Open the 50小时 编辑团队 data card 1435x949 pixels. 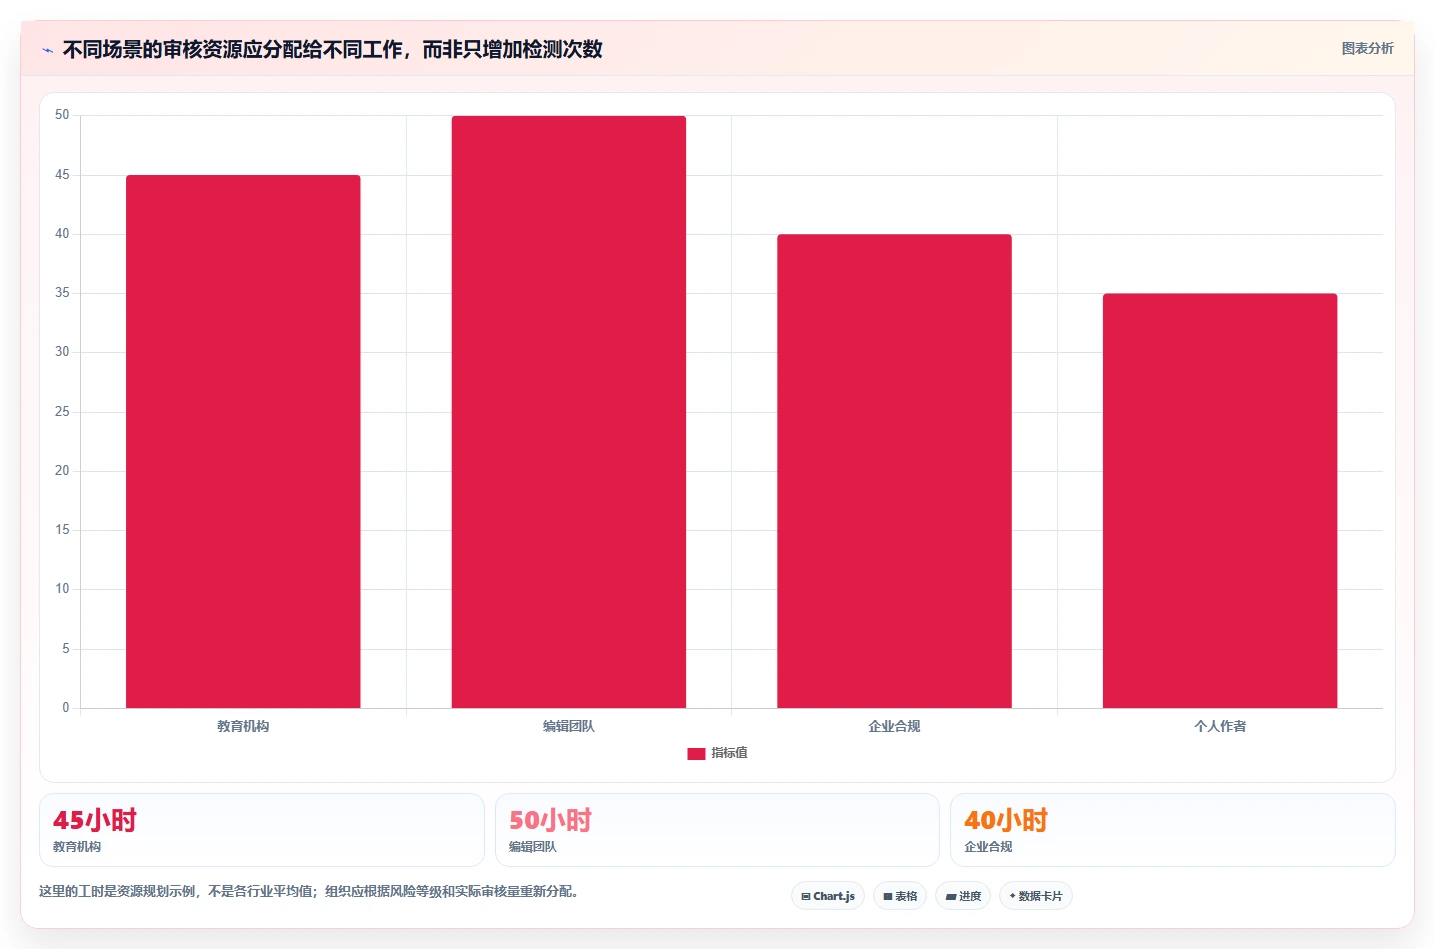coord(717,830)
